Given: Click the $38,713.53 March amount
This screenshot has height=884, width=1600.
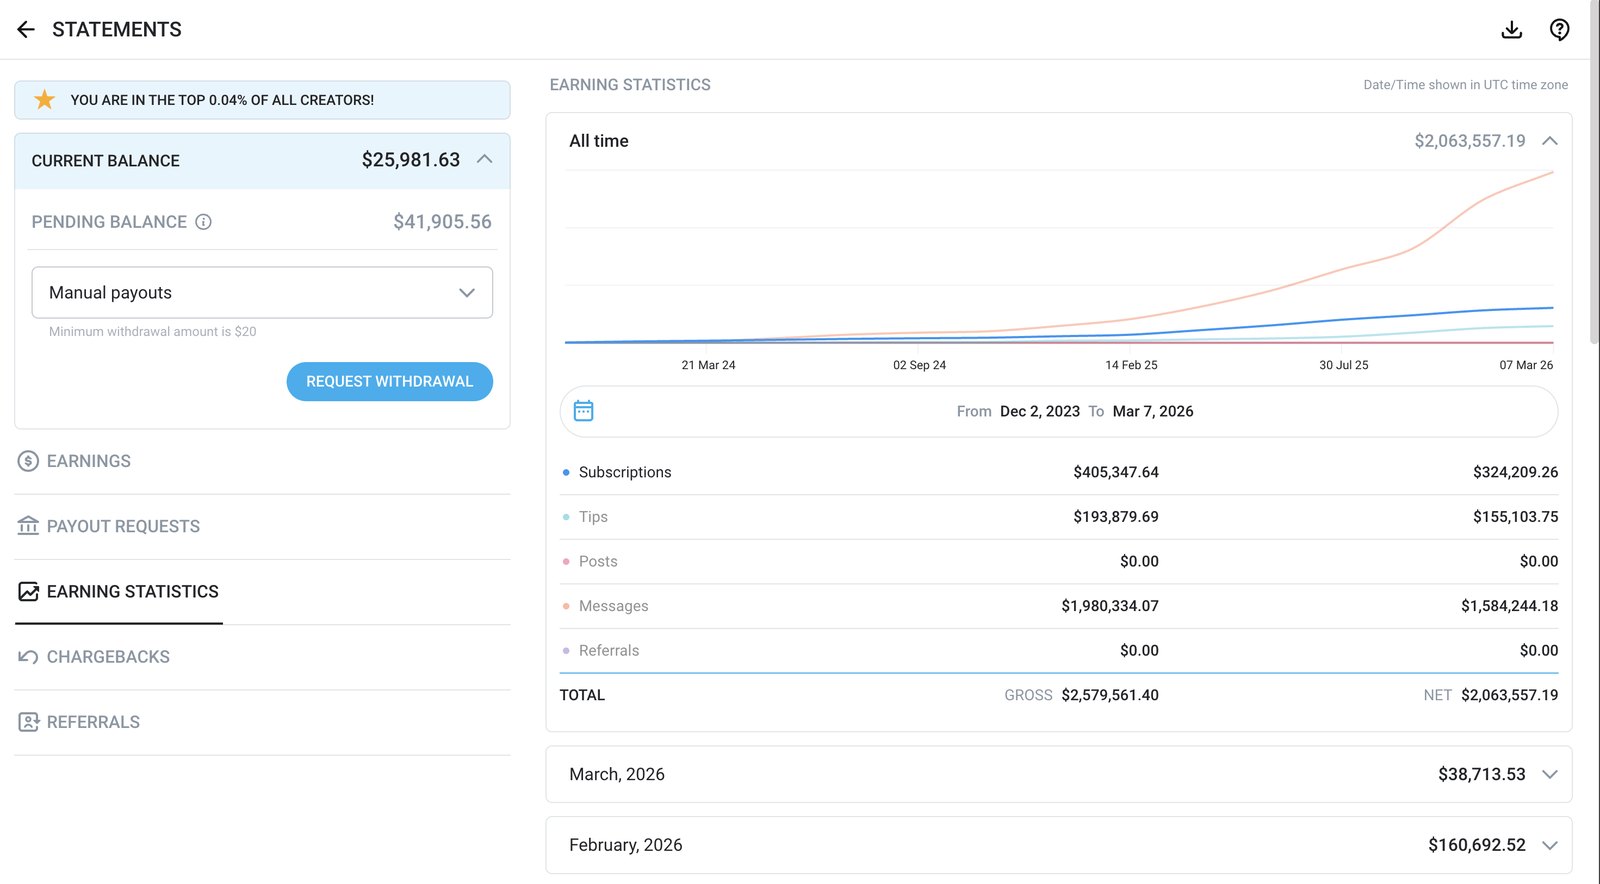Looking at the screenshot, I should (x=1482, y=775).
